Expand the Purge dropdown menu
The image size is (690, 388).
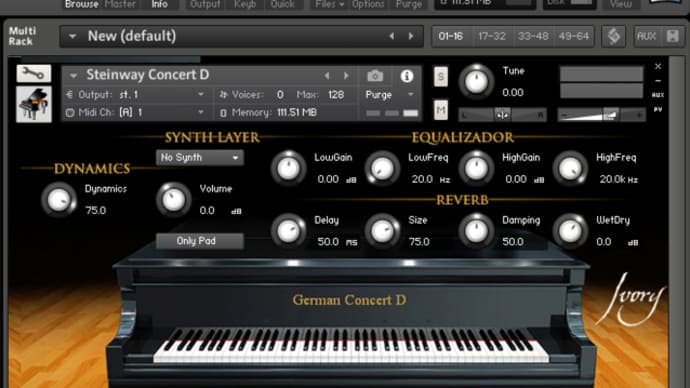[x=389, y=95]
